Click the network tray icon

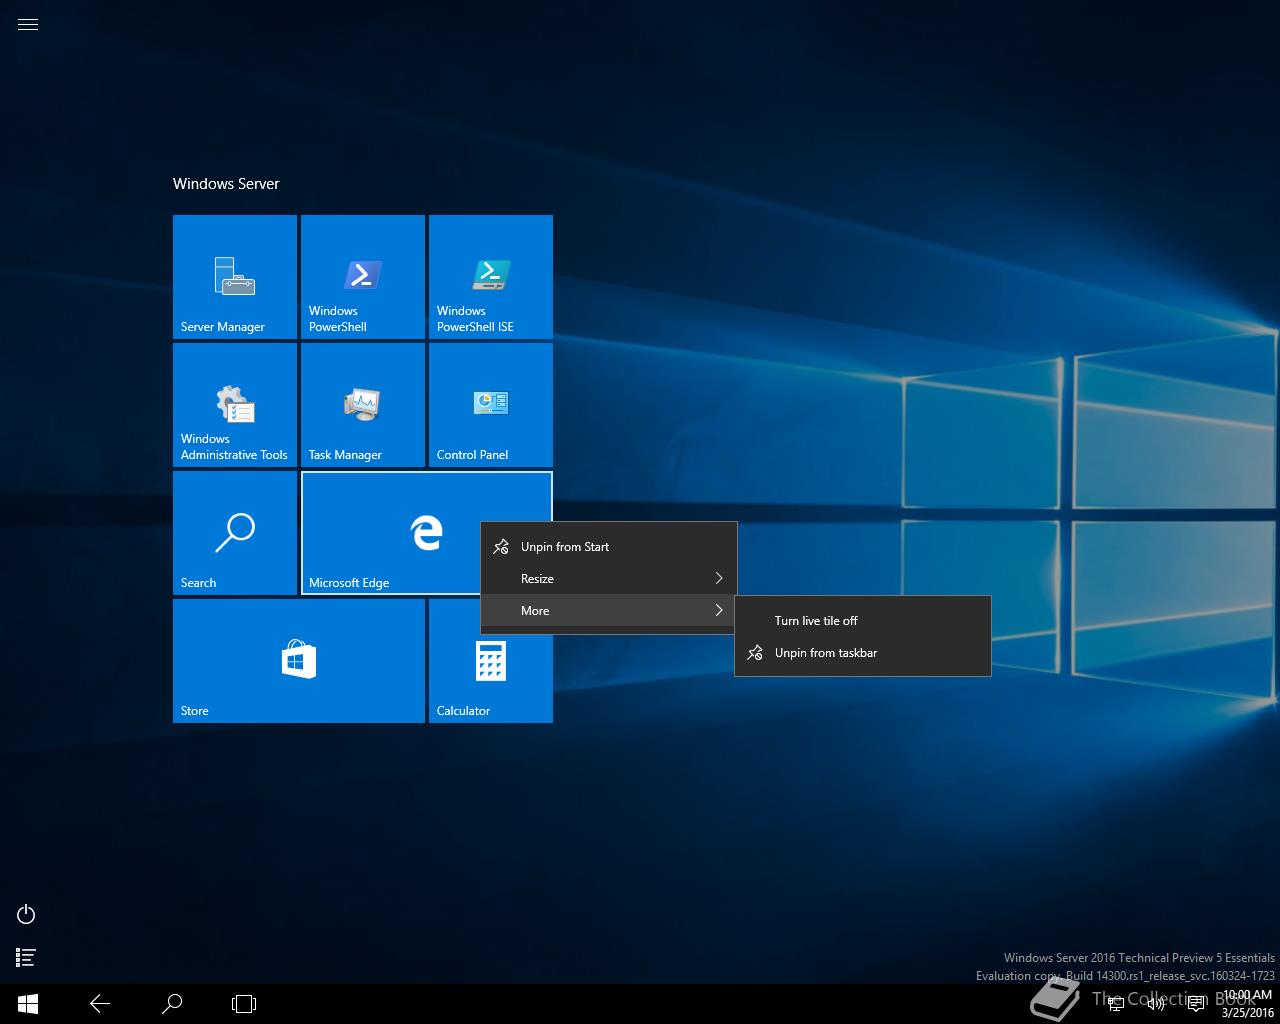pyautogui.click(x=1116, y=1004)
